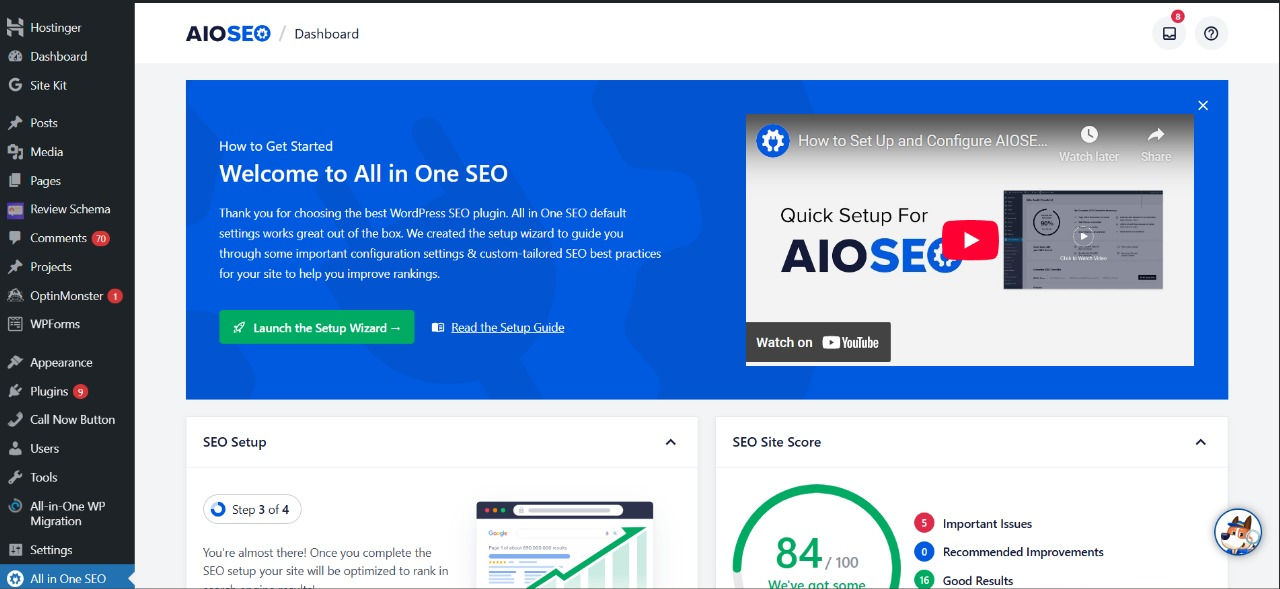Open Posts in the sidebar

pyautogui.click(x=67, y=123)
